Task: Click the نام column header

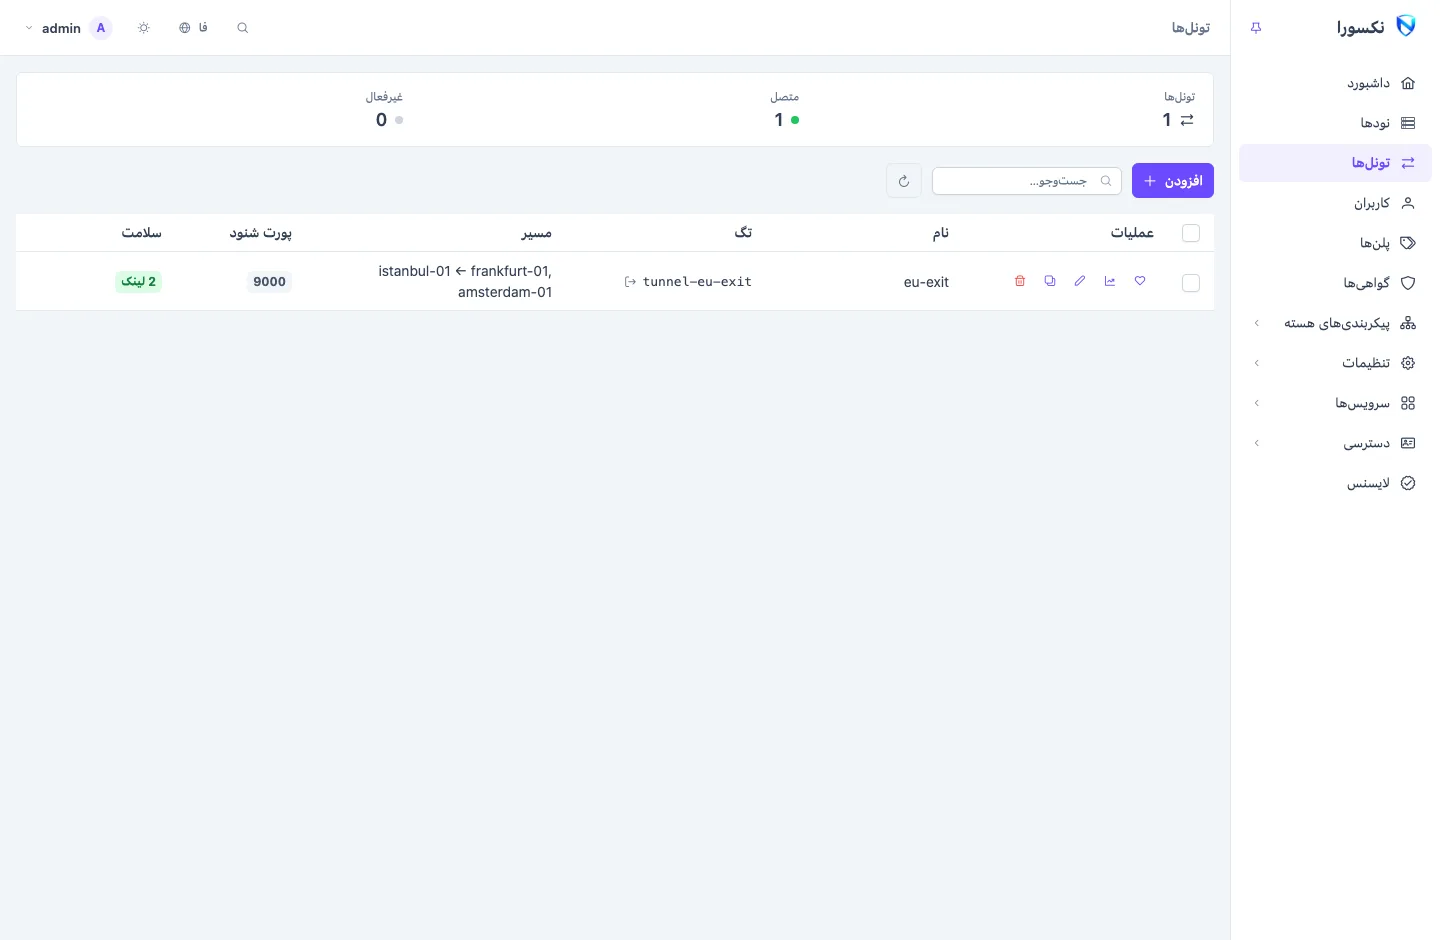Action: click(x=941, y=233)
